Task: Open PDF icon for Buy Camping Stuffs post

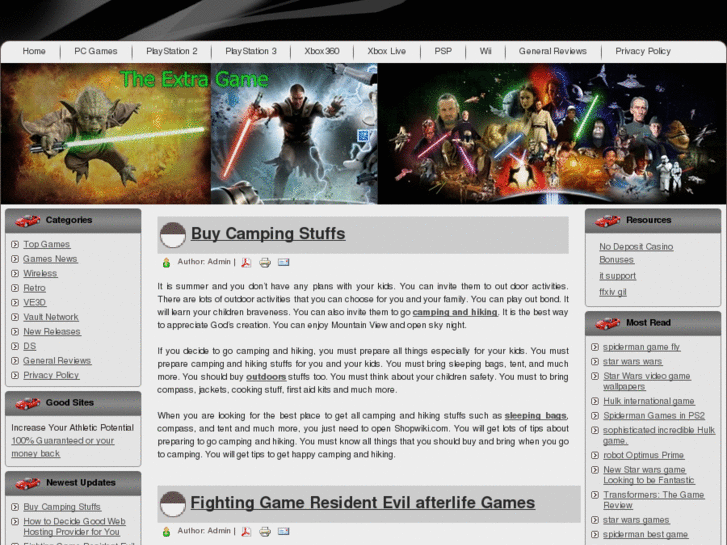Action: (x=246, y=263)
